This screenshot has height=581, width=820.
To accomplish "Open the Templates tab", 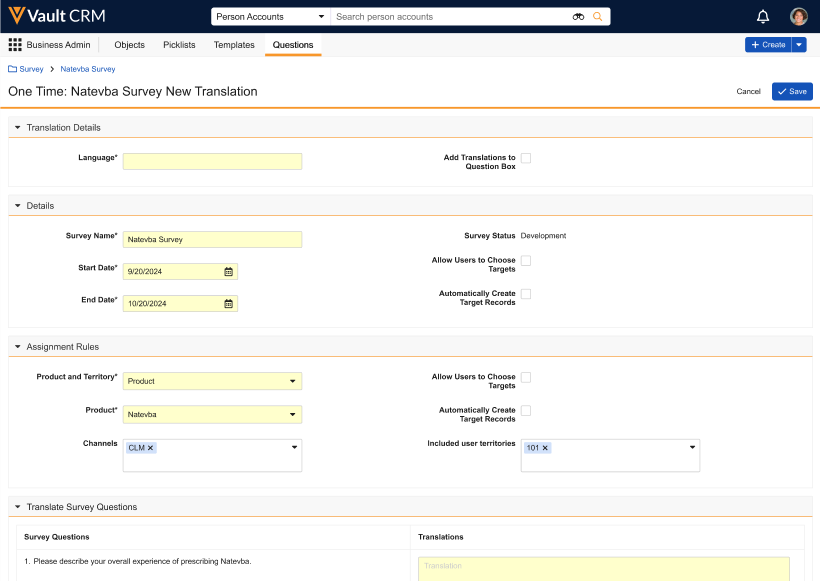I will [x=234, y=45].
